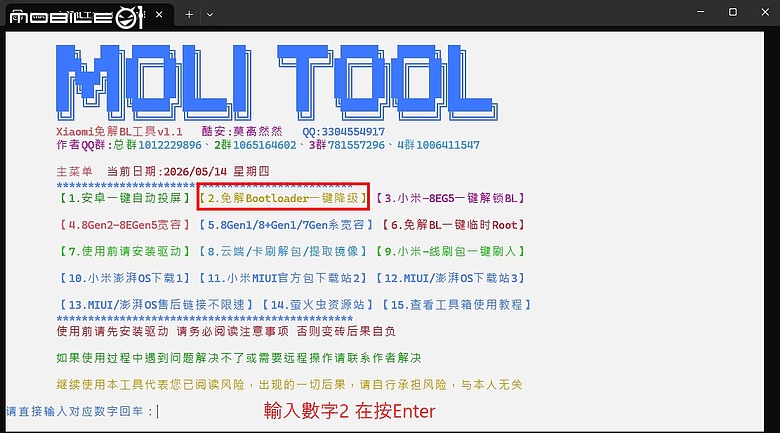This screenshot has height=433, width=780.
Task: Click menu entry 15.查看工具箱使用教程
Action: [456, 305]
